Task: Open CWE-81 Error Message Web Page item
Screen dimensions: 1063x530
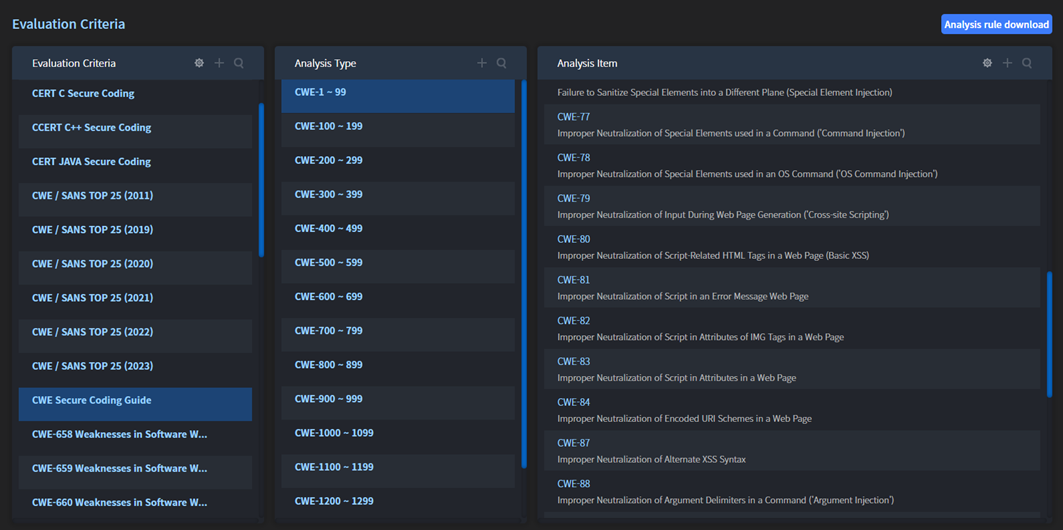Action: click(x=792, y=287)
